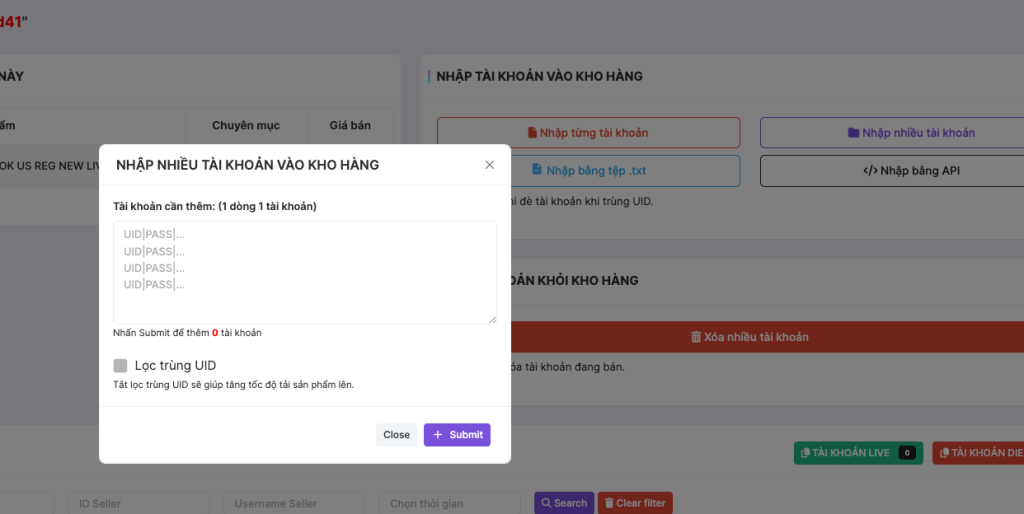Viewport: 1024px width, 514px height.
Task: Show the TÀI KHOẢN LIVE list
Action: (858, 453)
